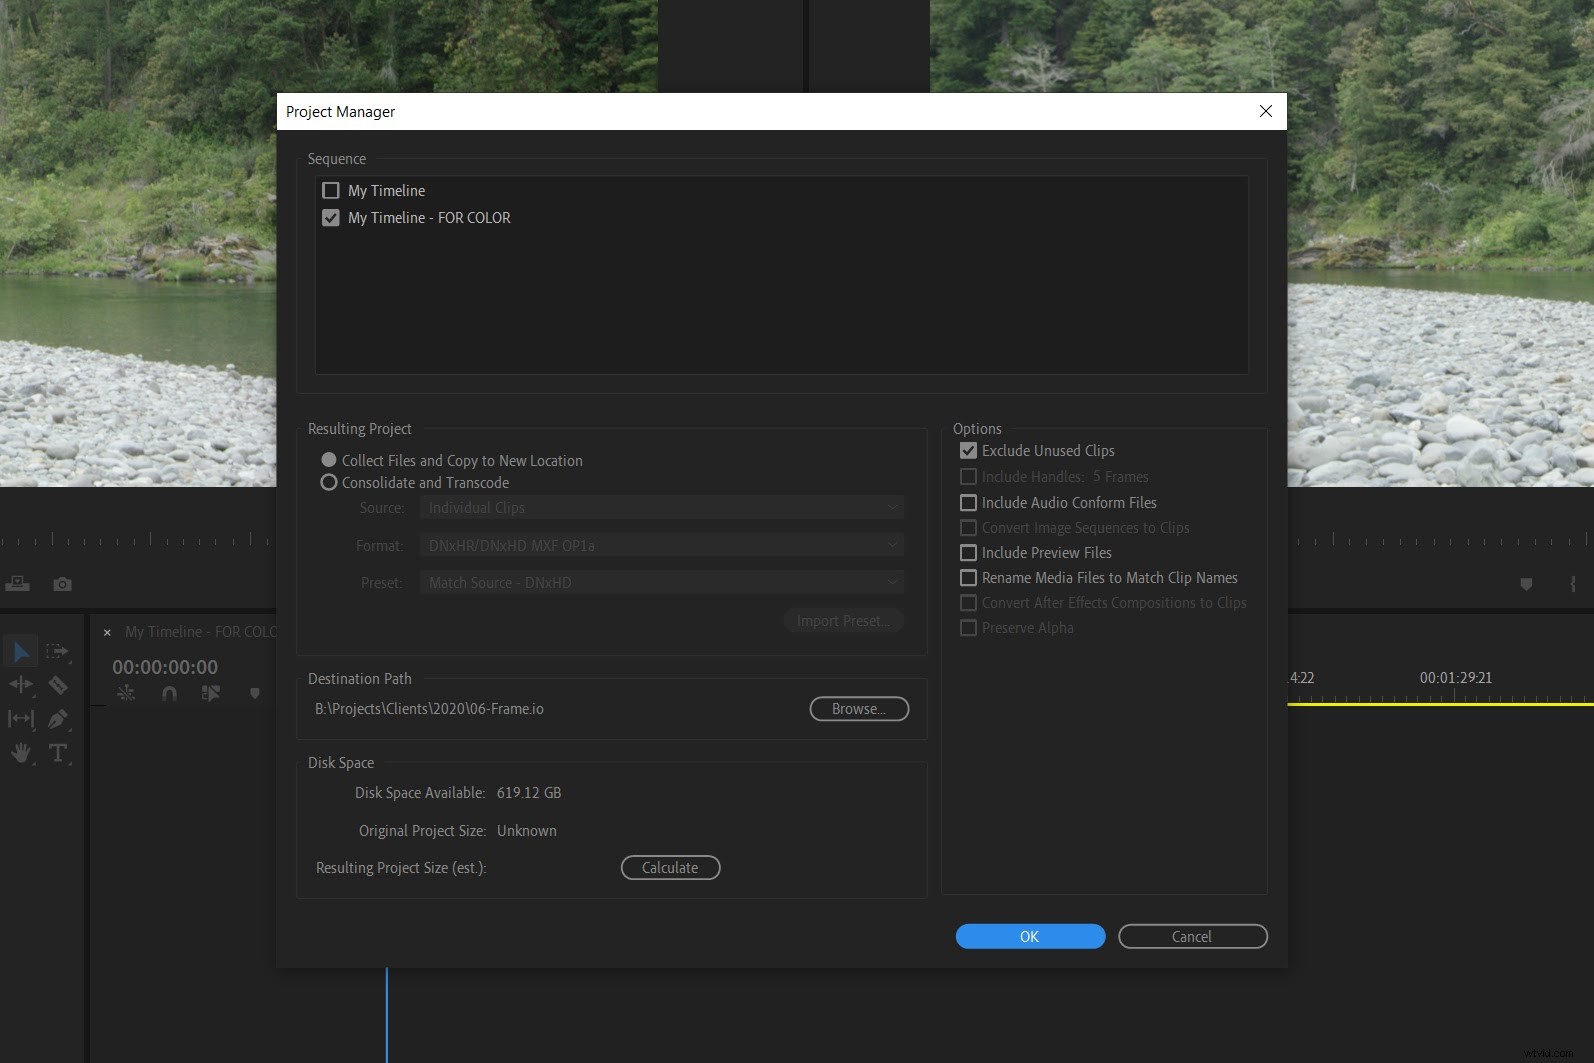The width and height of the screenshot is (1594, 1063).
Task: Toggle nest sequence insert icon in timeline
Action: 126,693
